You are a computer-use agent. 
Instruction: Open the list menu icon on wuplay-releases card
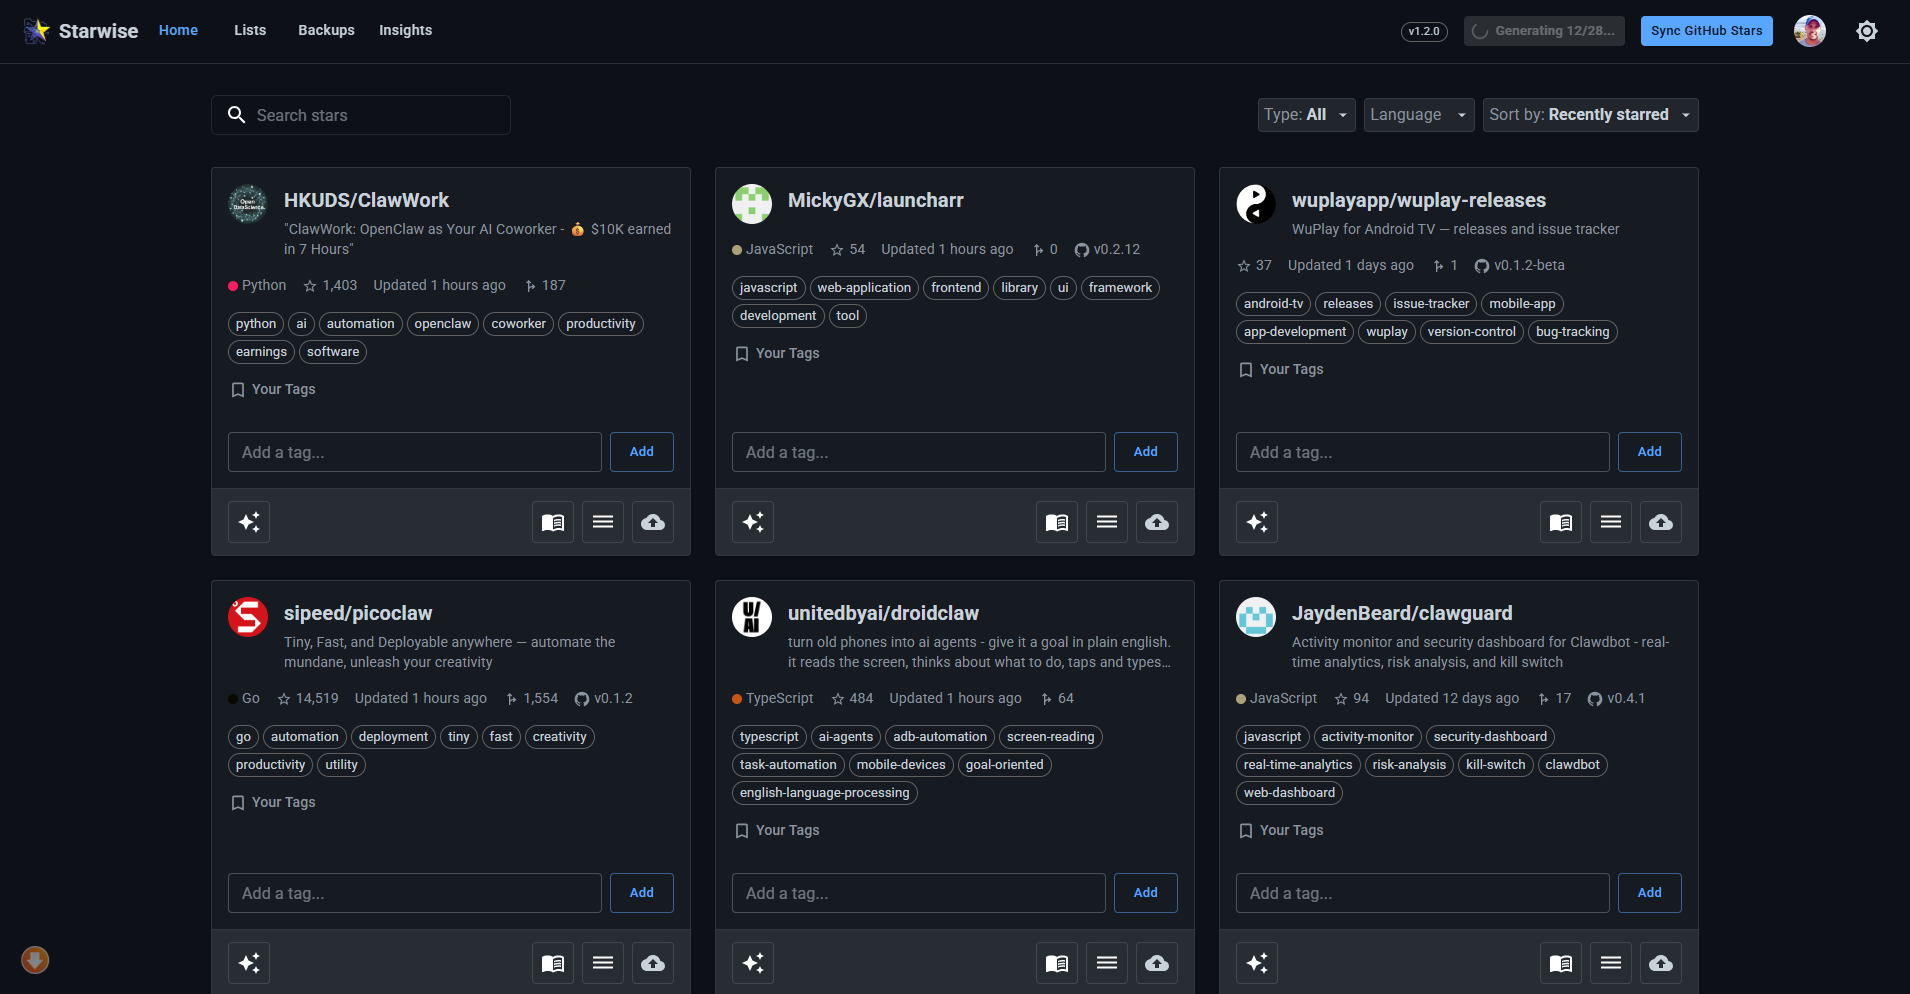pos(1611,522)
